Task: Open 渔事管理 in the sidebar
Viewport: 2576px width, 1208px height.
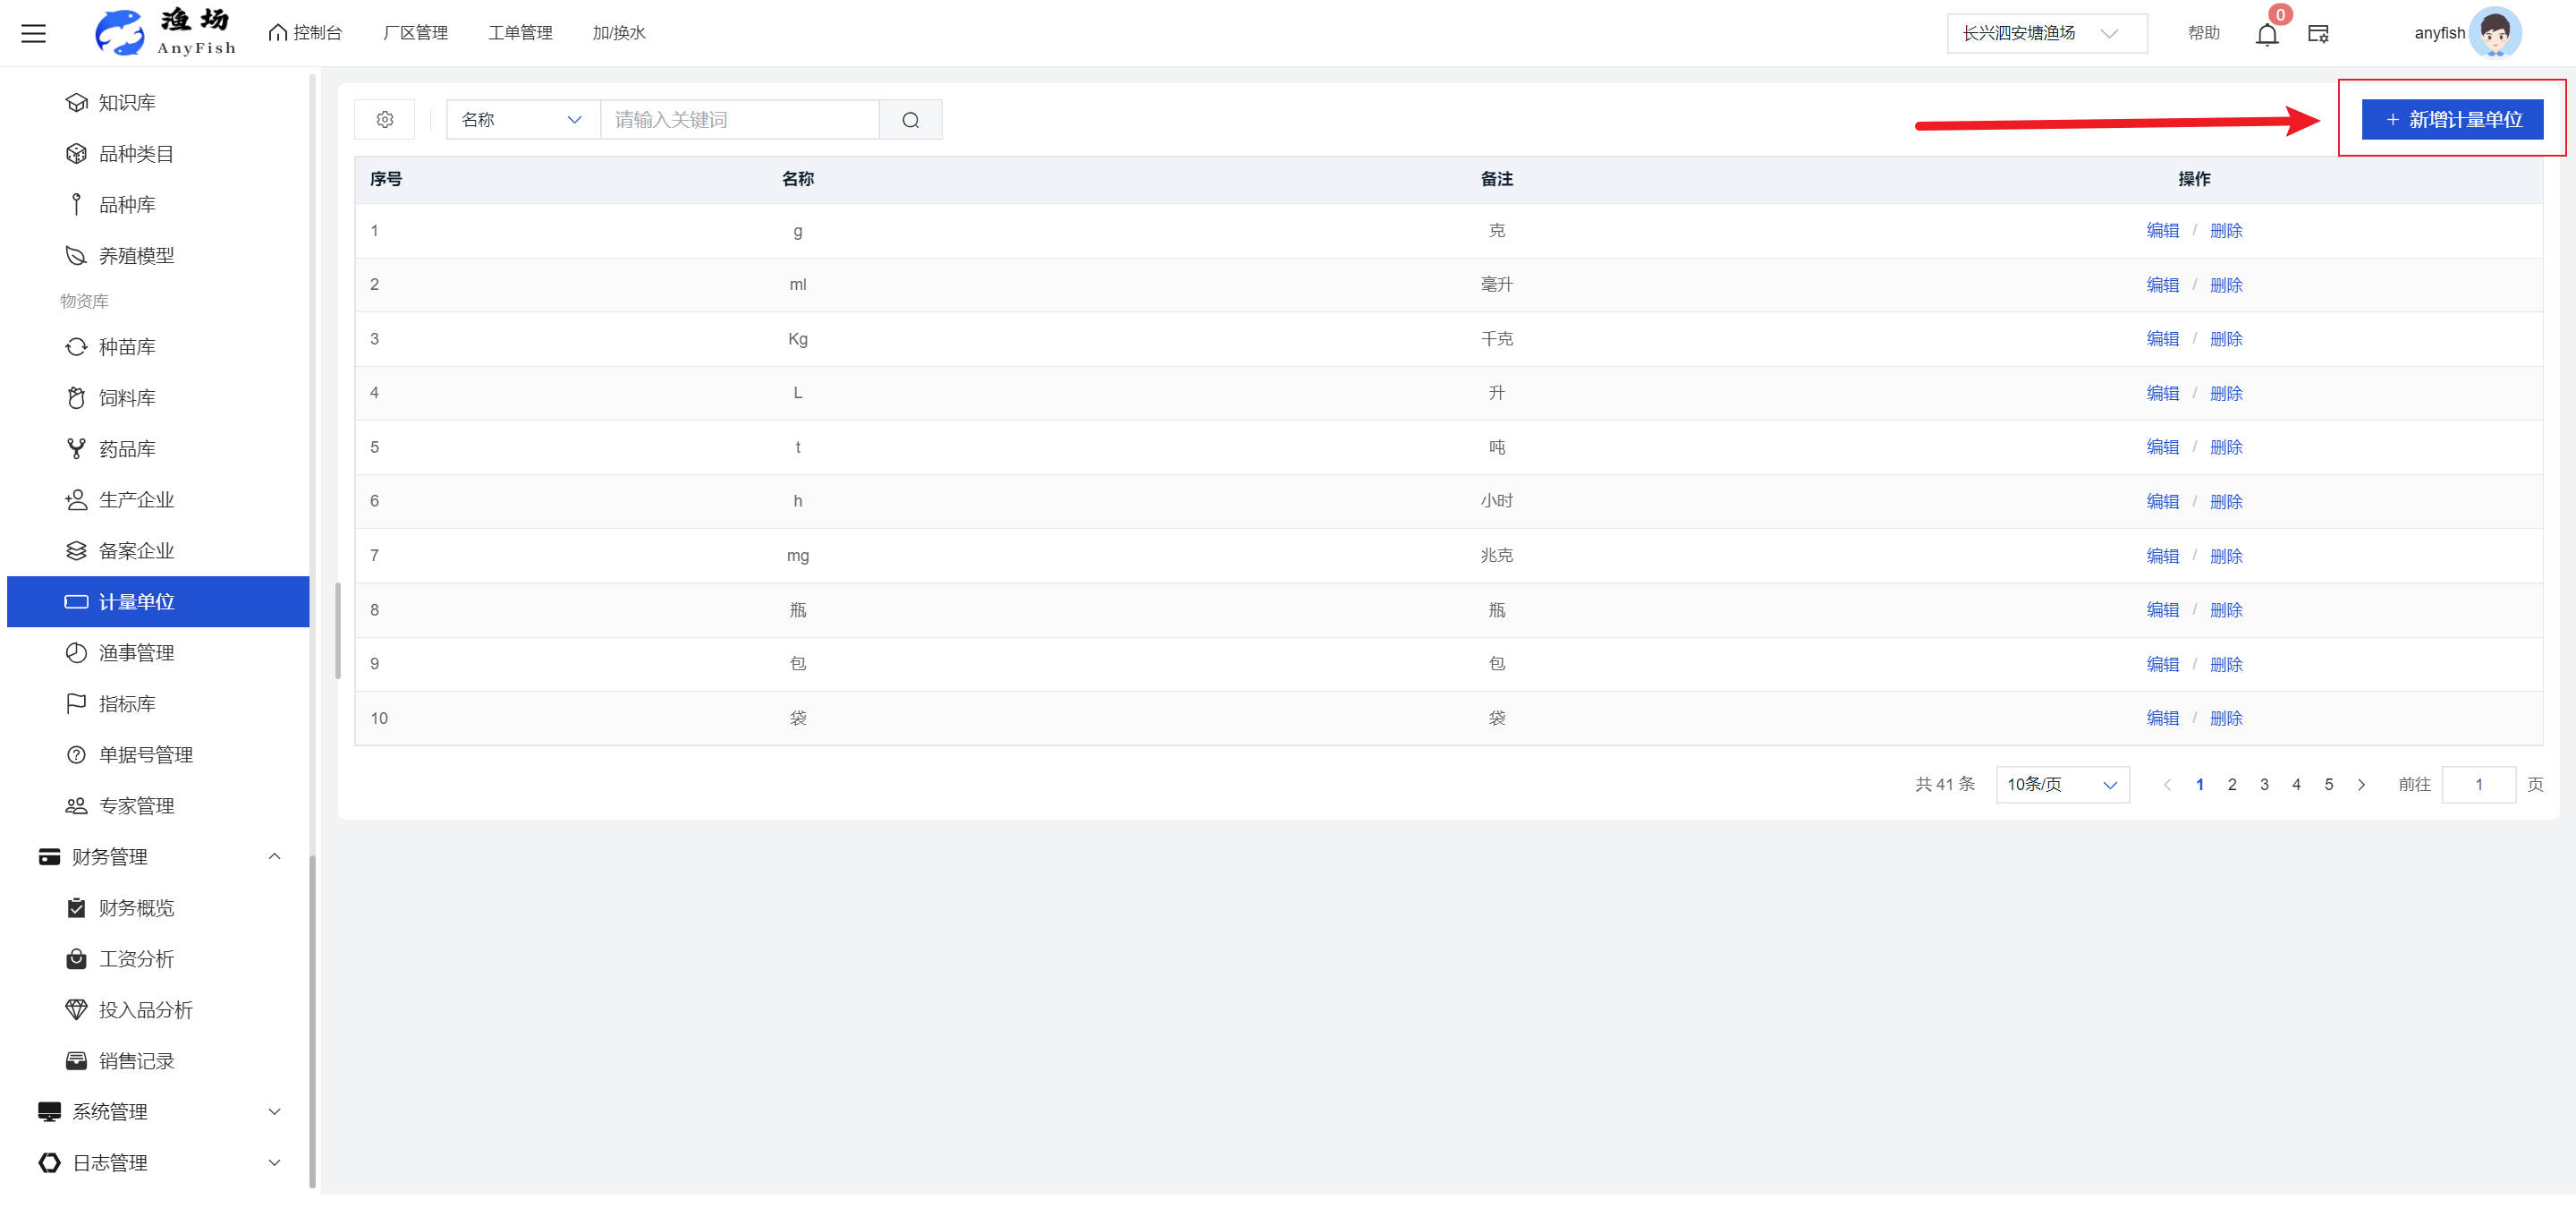Action: (136, 653)
